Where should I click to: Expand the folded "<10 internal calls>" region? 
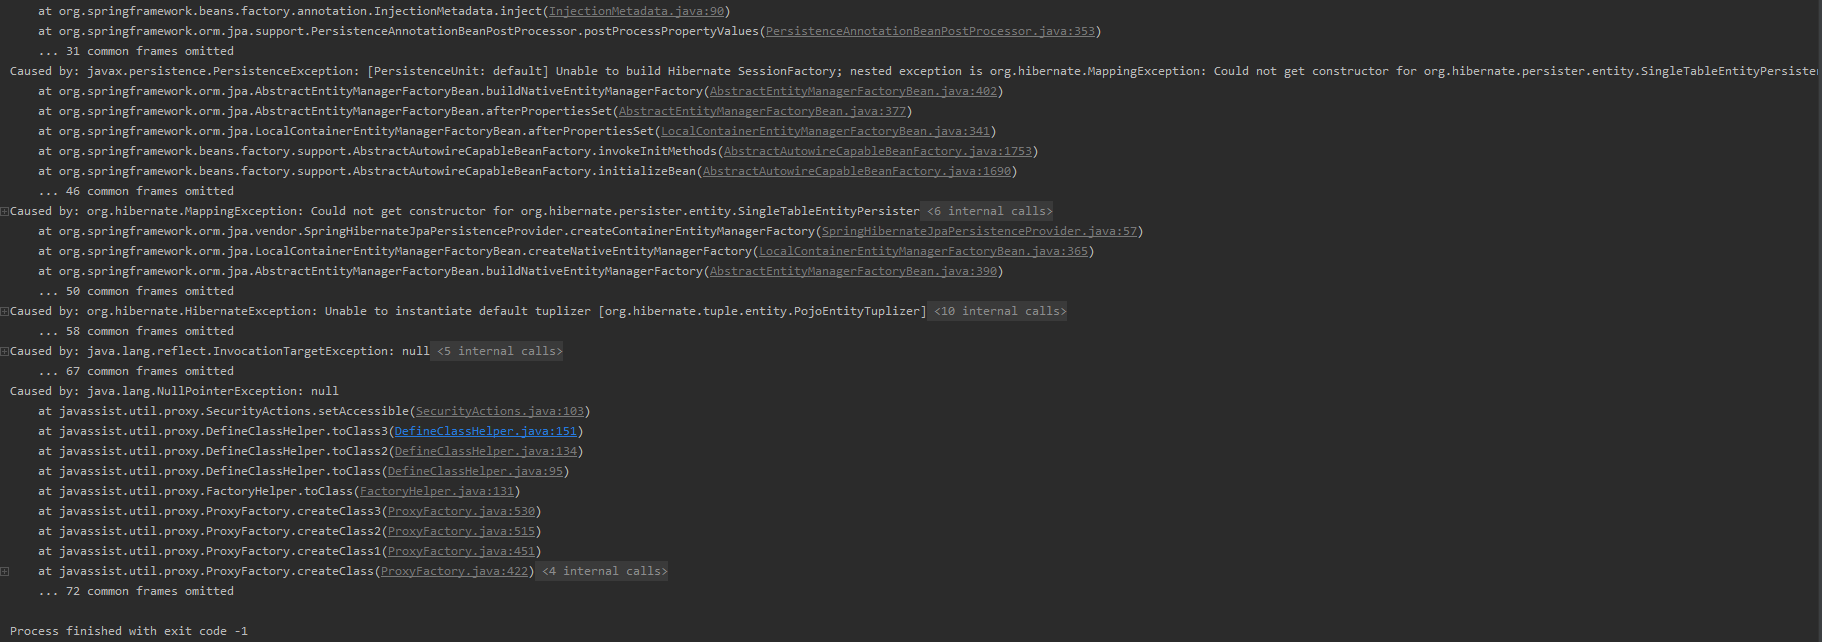[999, 311]
